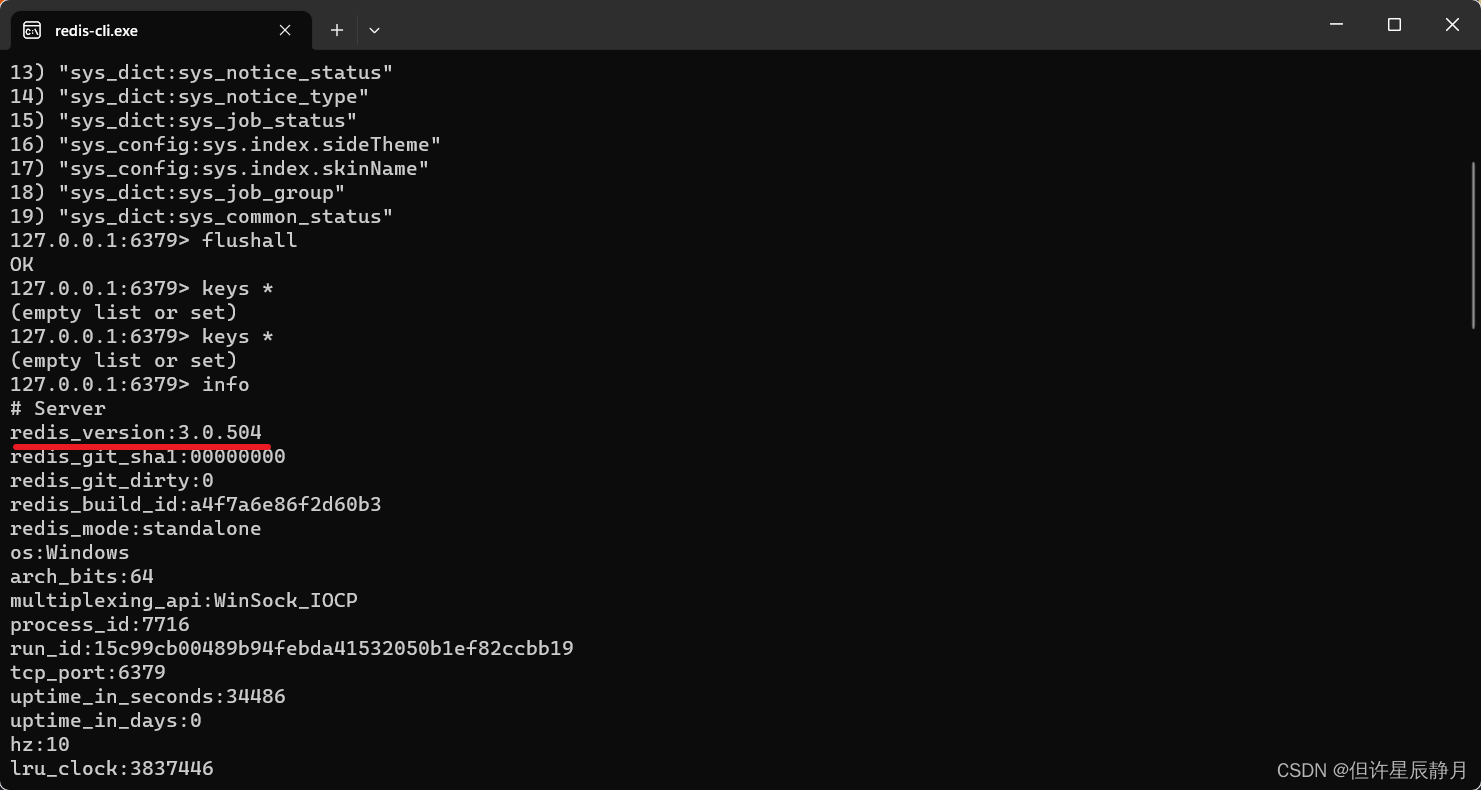Image resolution: width=1481 pixels, height=790 pixels.
Task: Open the new tab dropdown chevron
Action: [x=374, y=31]
